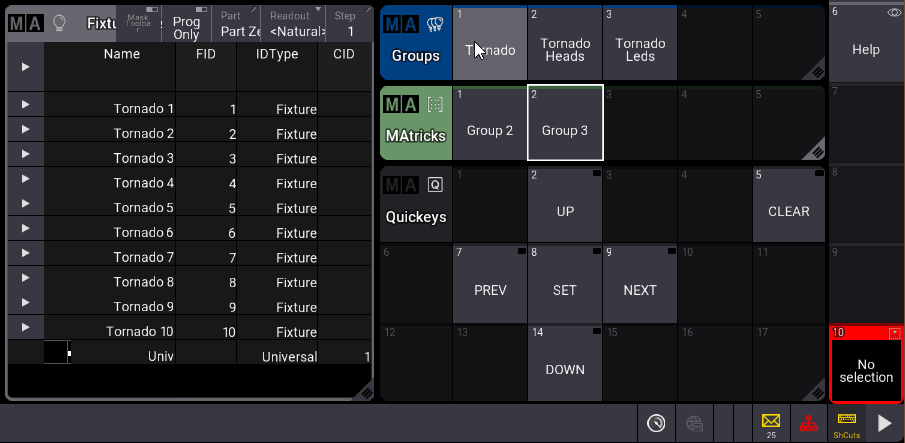Toggle the Prog Only option

[x=187, y=25]
